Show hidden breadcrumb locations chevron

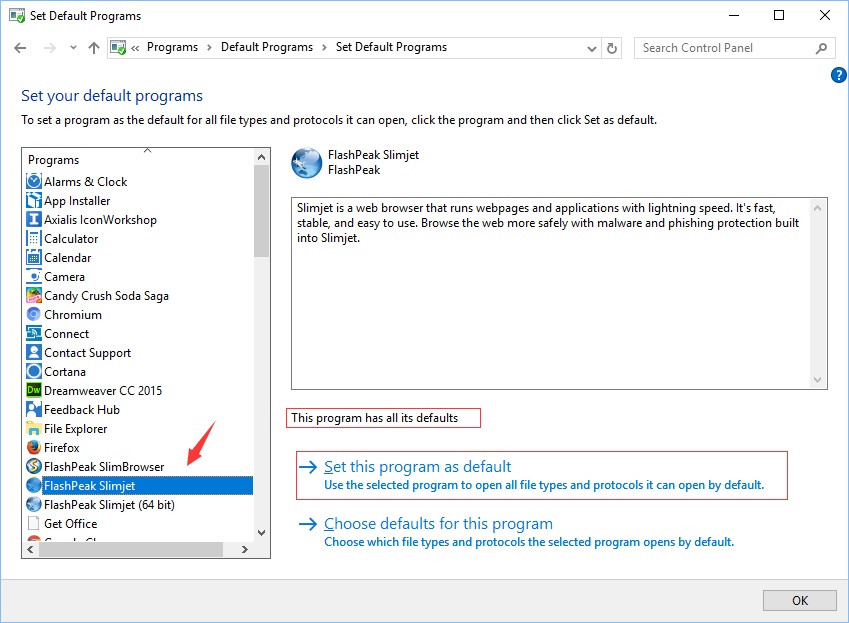pos(135,48)
